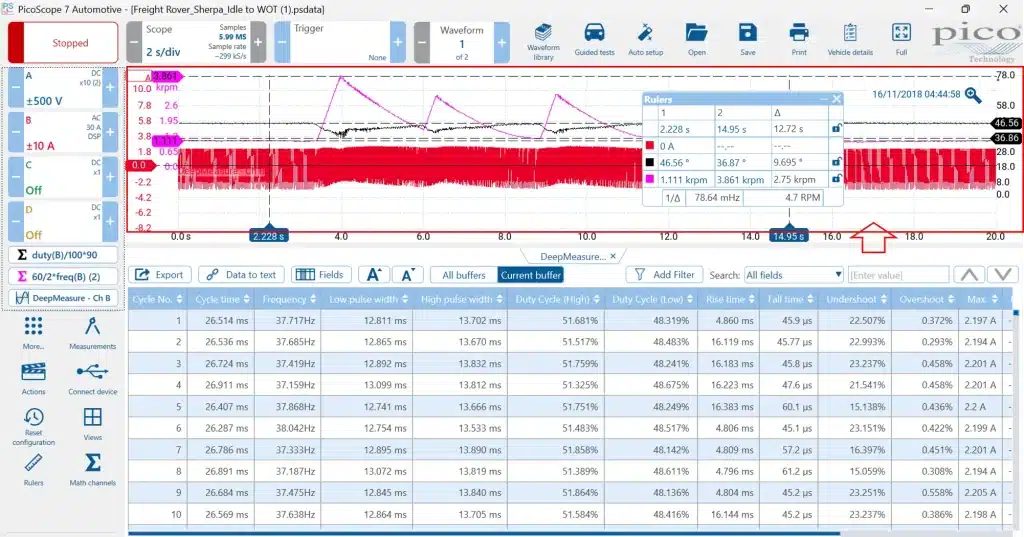Decrease font size in DeepMeasure table

coord(408,275)
